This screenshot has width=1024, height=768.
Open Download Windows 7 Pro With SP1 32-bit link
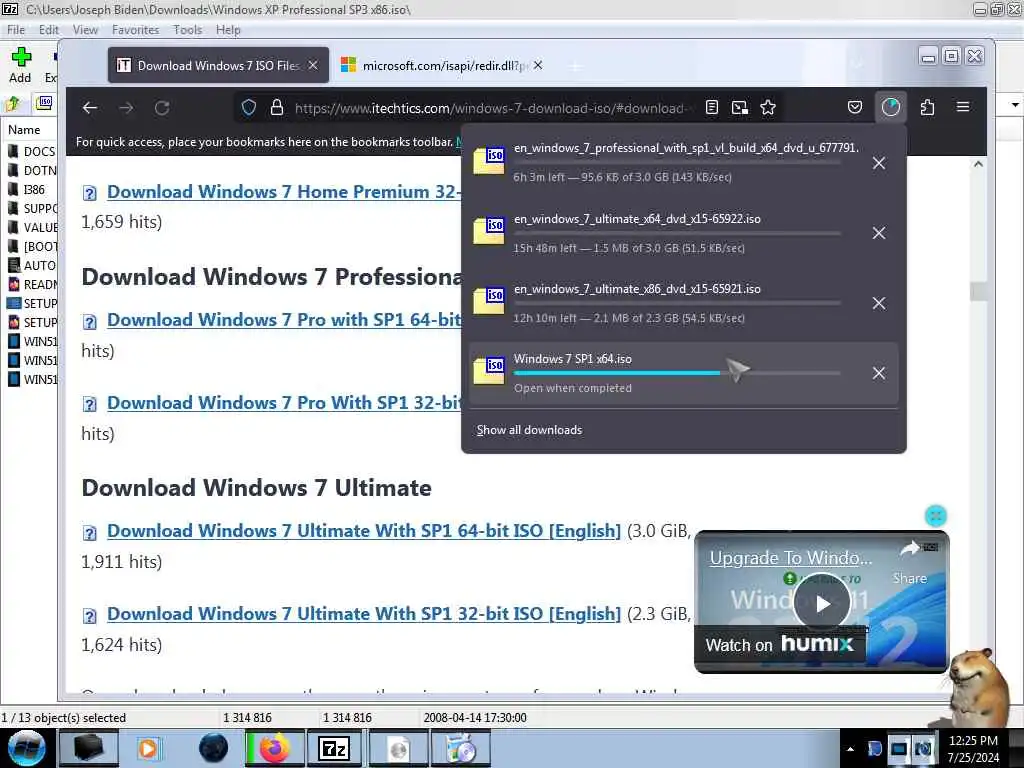point(285,403)
